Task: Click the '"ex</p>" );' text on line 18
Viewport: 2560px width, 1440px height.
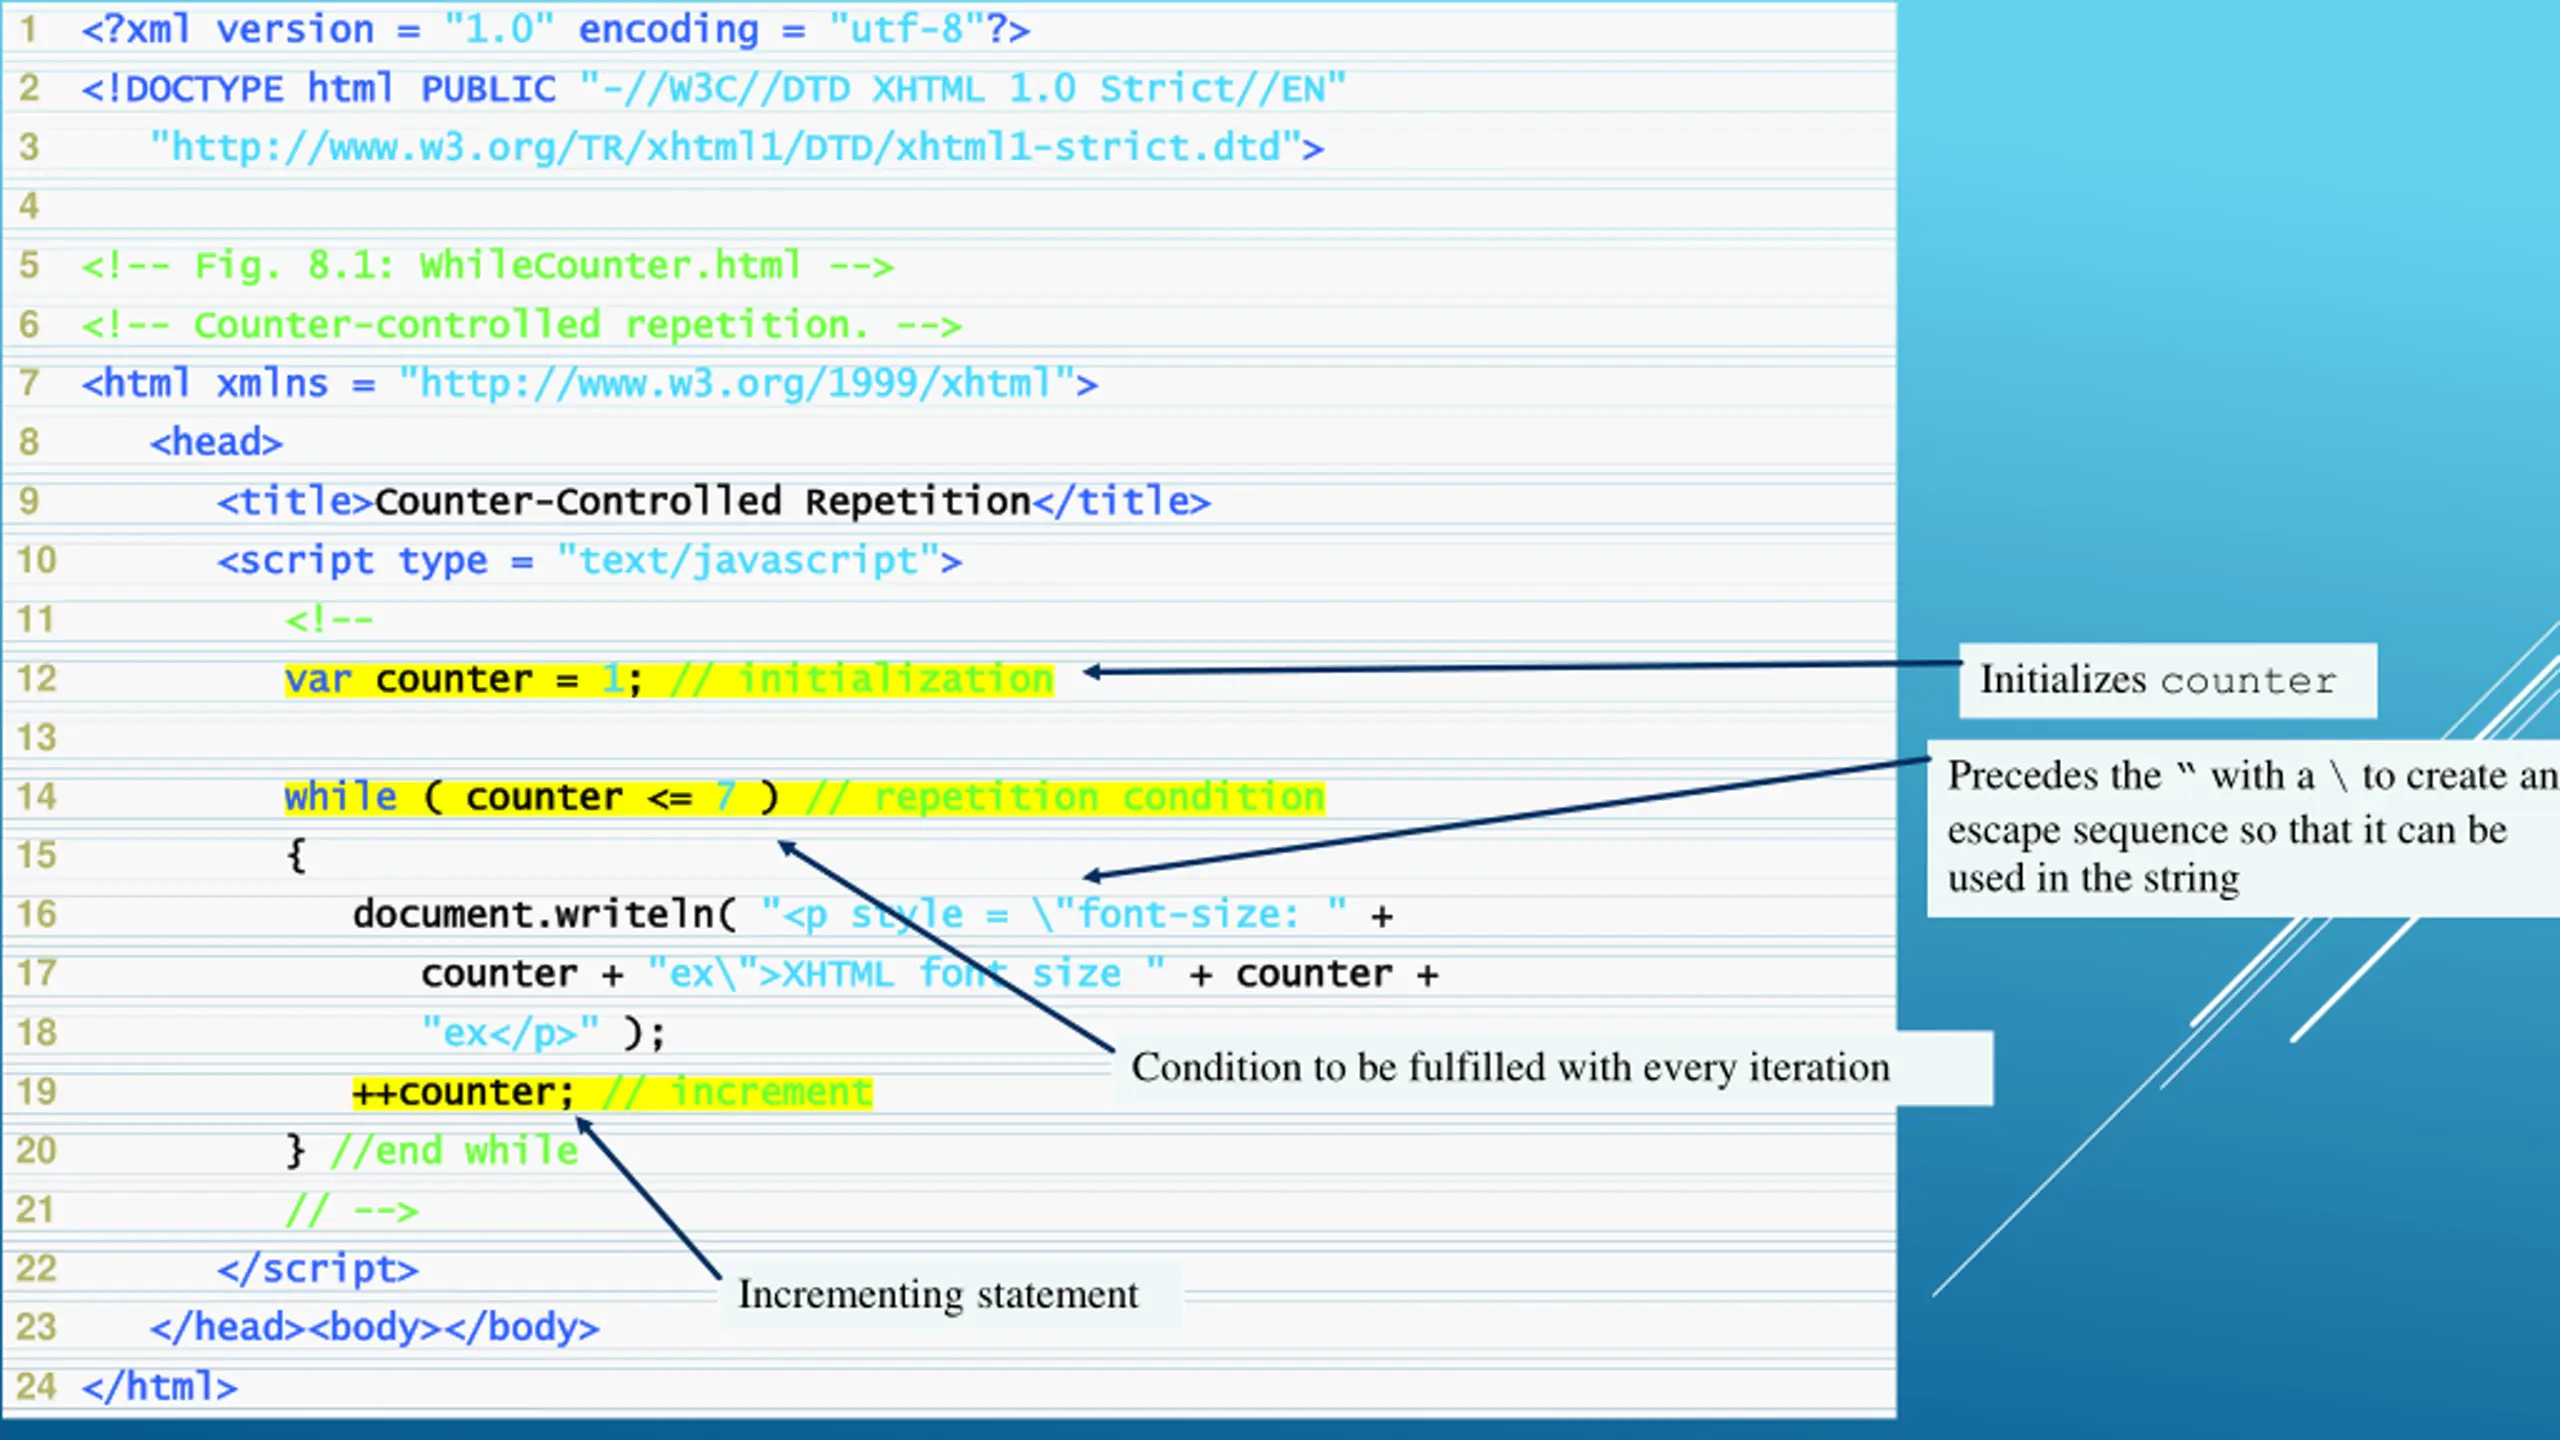Action: coord(543,1033)
